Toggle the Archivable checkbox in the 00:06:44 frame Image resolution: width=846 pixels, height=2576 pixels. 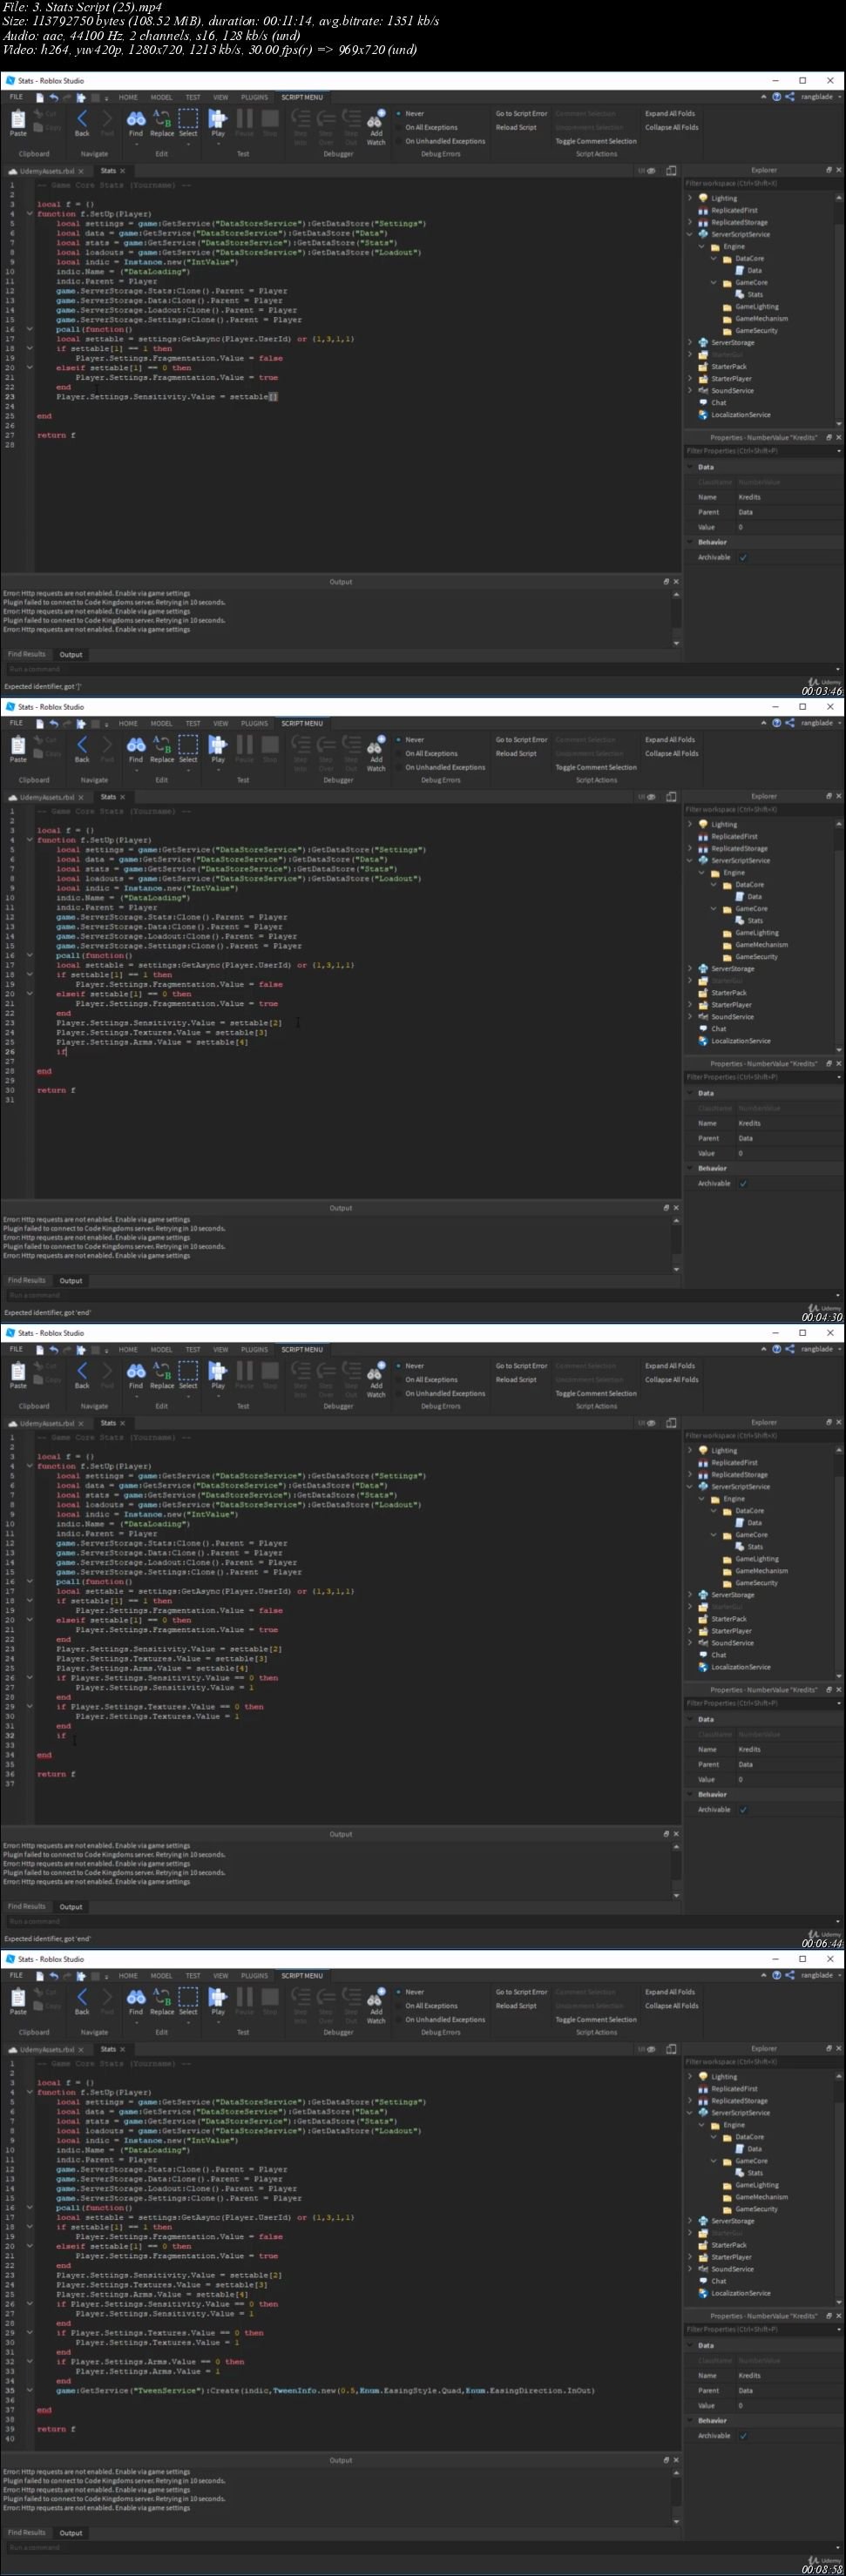tap(743, 1809)
